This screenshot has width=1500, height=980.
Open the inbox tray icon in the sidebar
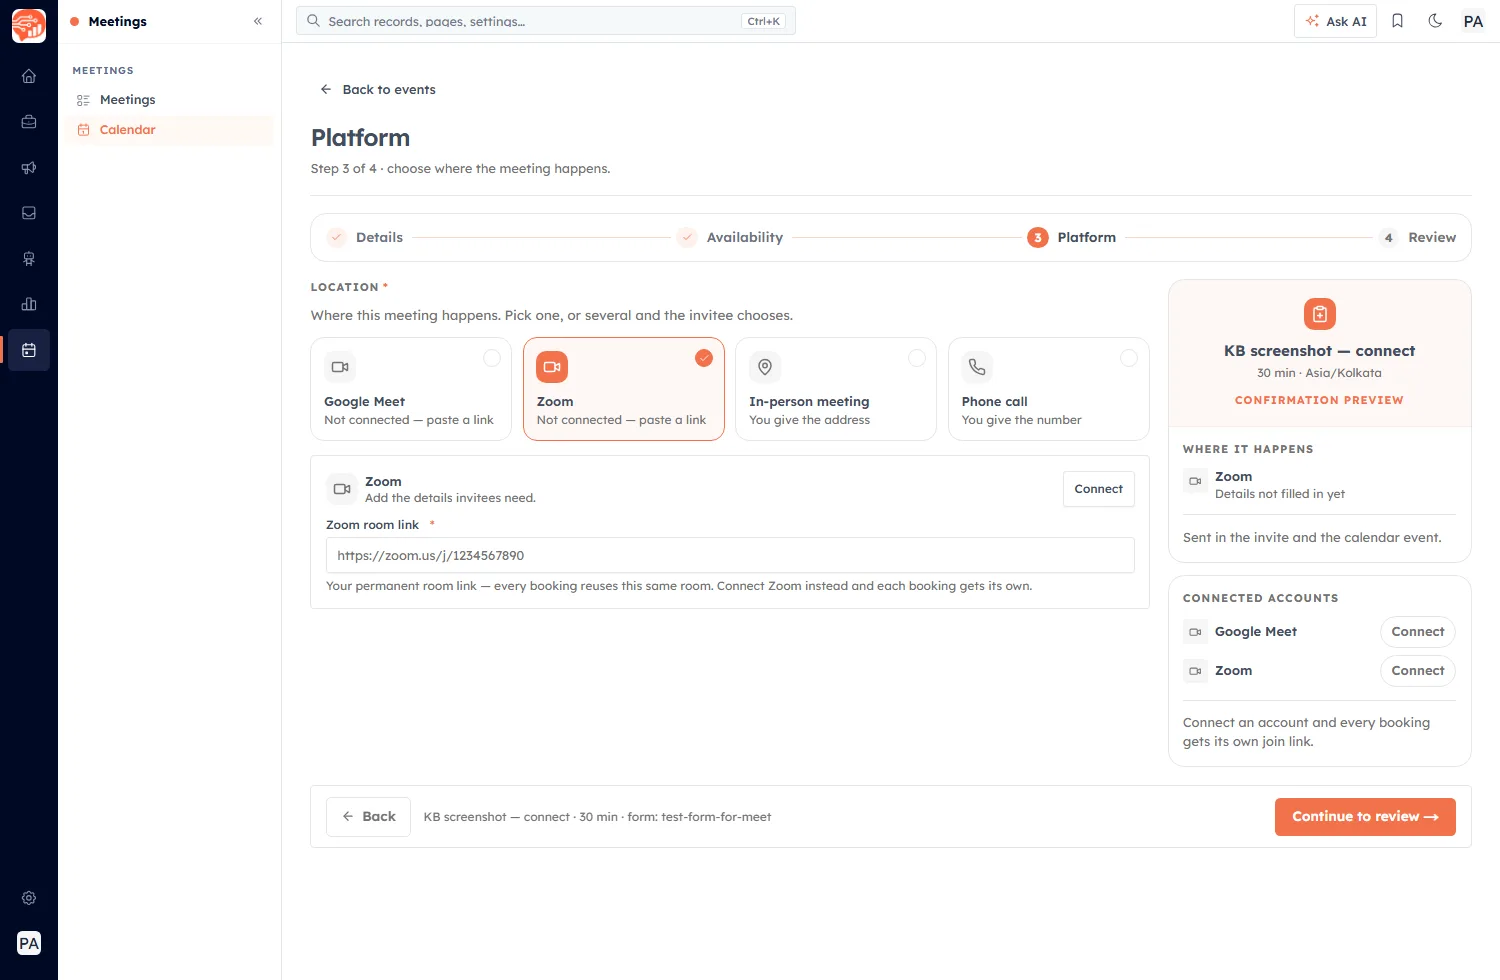point(29,213)
